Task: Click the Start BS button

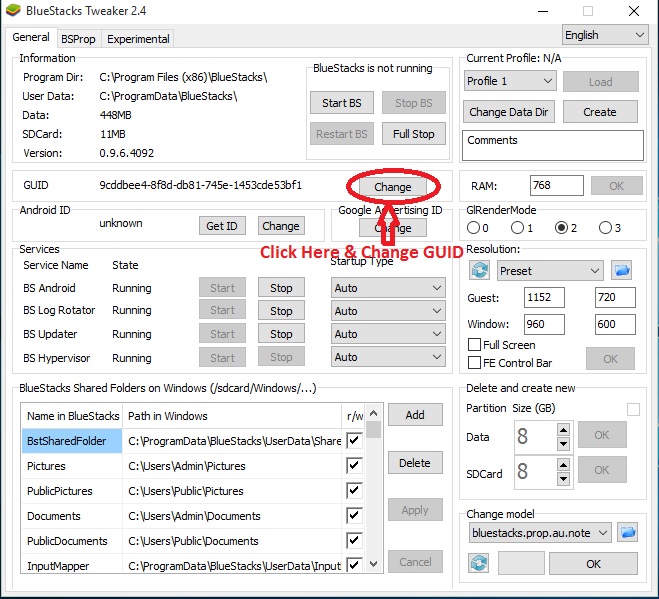Action: tap(342, 103)
